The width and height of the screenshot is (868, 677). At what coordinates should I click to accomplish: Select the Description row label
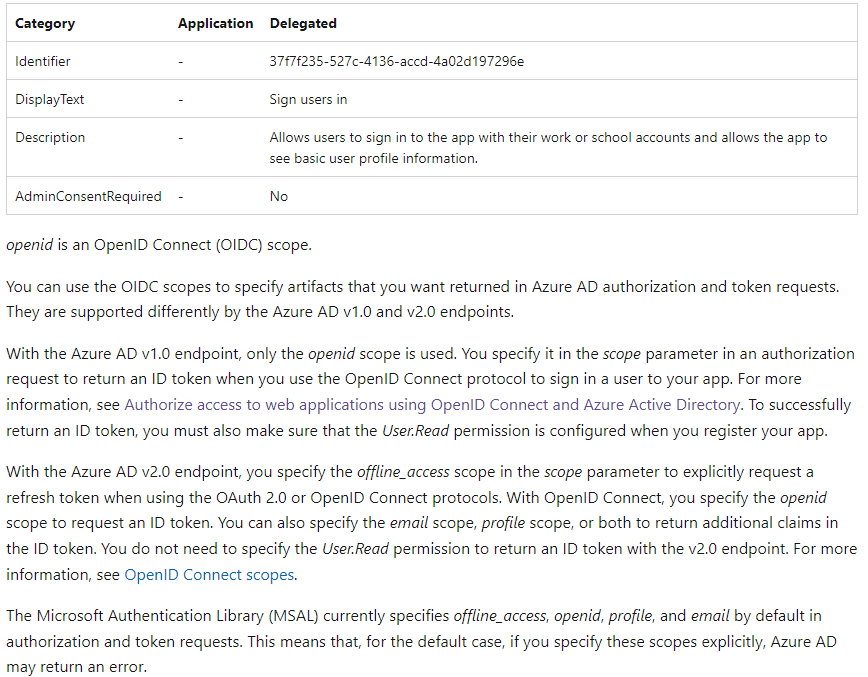(50, 137)
